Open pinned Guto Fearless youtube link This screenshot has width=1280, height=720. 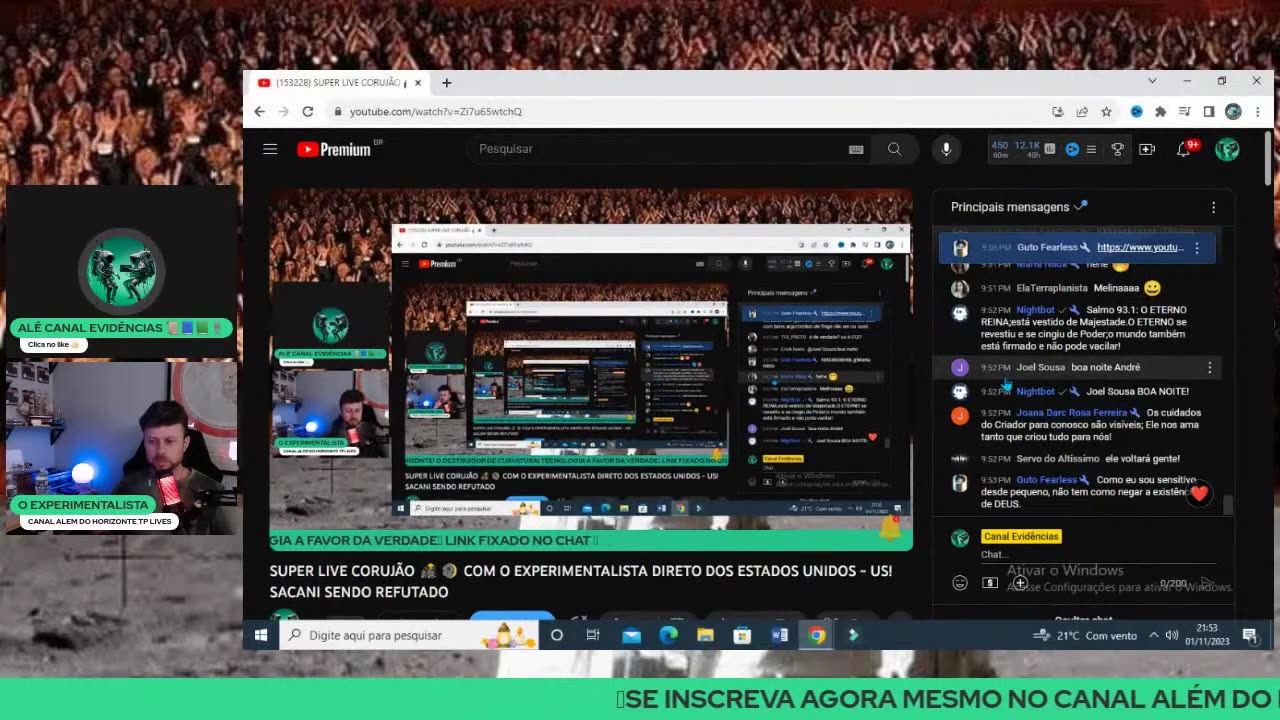coord(1140,247)
